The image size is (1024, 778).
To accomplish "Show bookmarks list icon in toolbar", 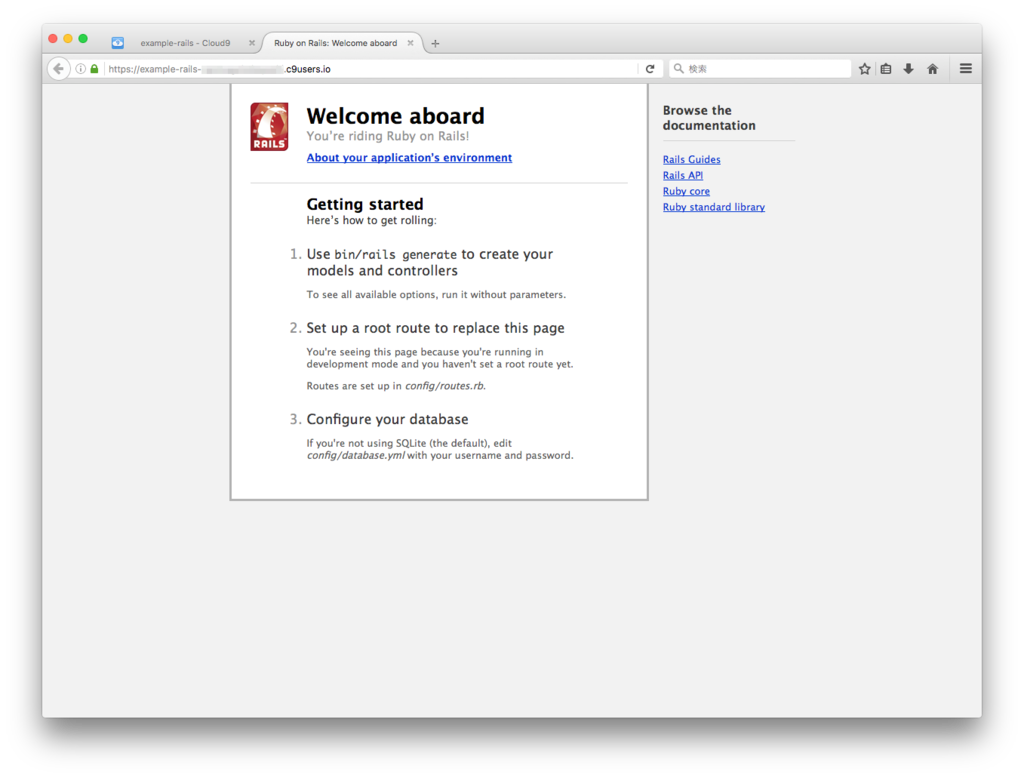I will tap(886, 69).
